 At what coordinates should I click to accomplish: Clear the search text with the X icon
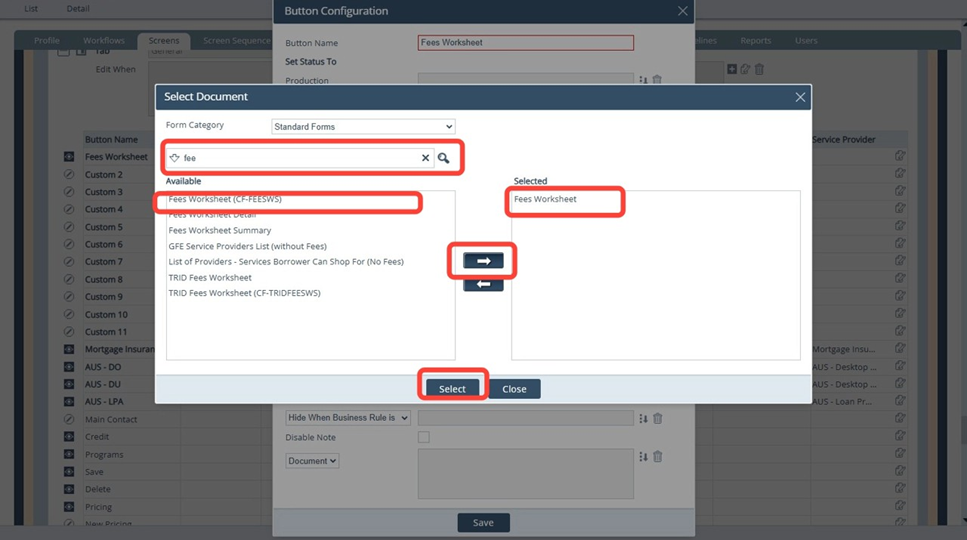[x=425, y=158]
